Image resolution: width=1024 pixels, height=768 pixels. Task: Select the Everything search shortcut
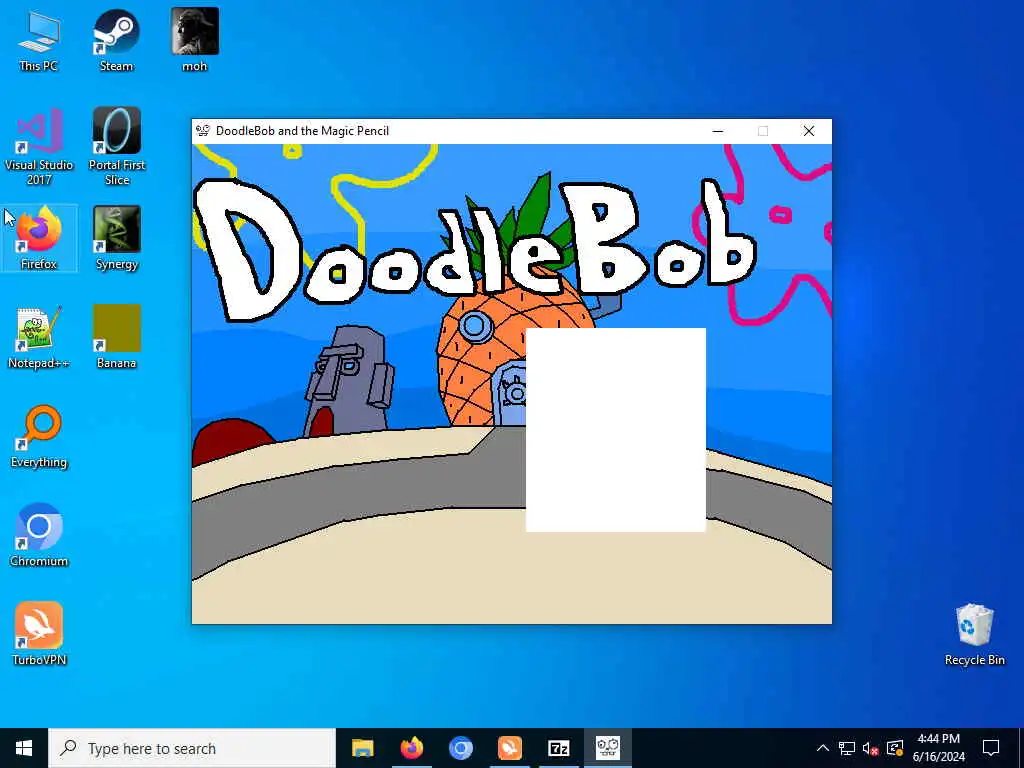pyautogui.click(x=39, y=436)
